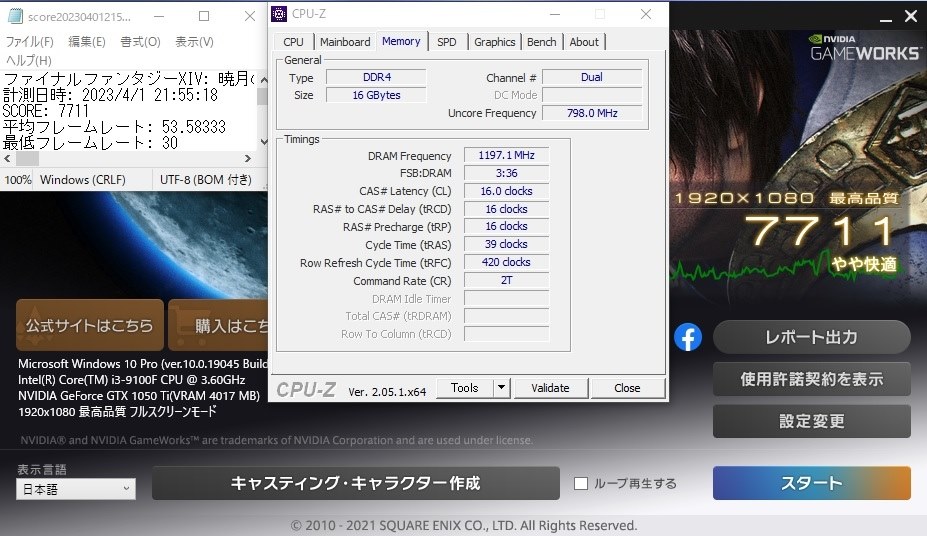Maximize the Notepad window
Screen dimensions: 927x536
[204, 16]
